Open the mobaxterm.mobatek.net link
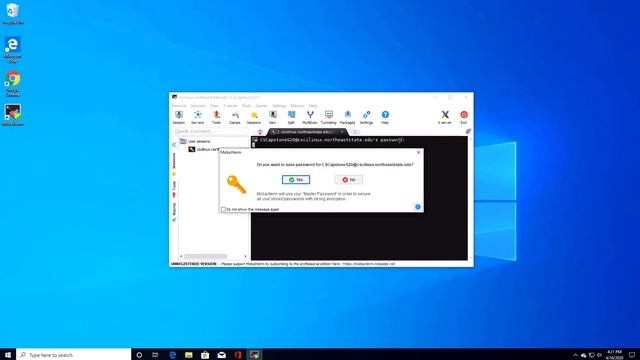This screenshot has width=640, height=360. point(369,264)
